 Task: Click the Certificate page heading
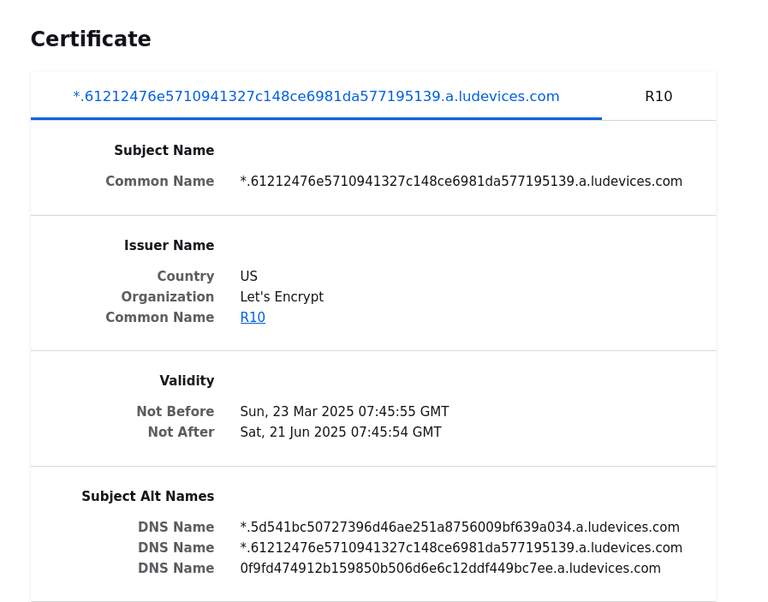[x=91, y=39]
